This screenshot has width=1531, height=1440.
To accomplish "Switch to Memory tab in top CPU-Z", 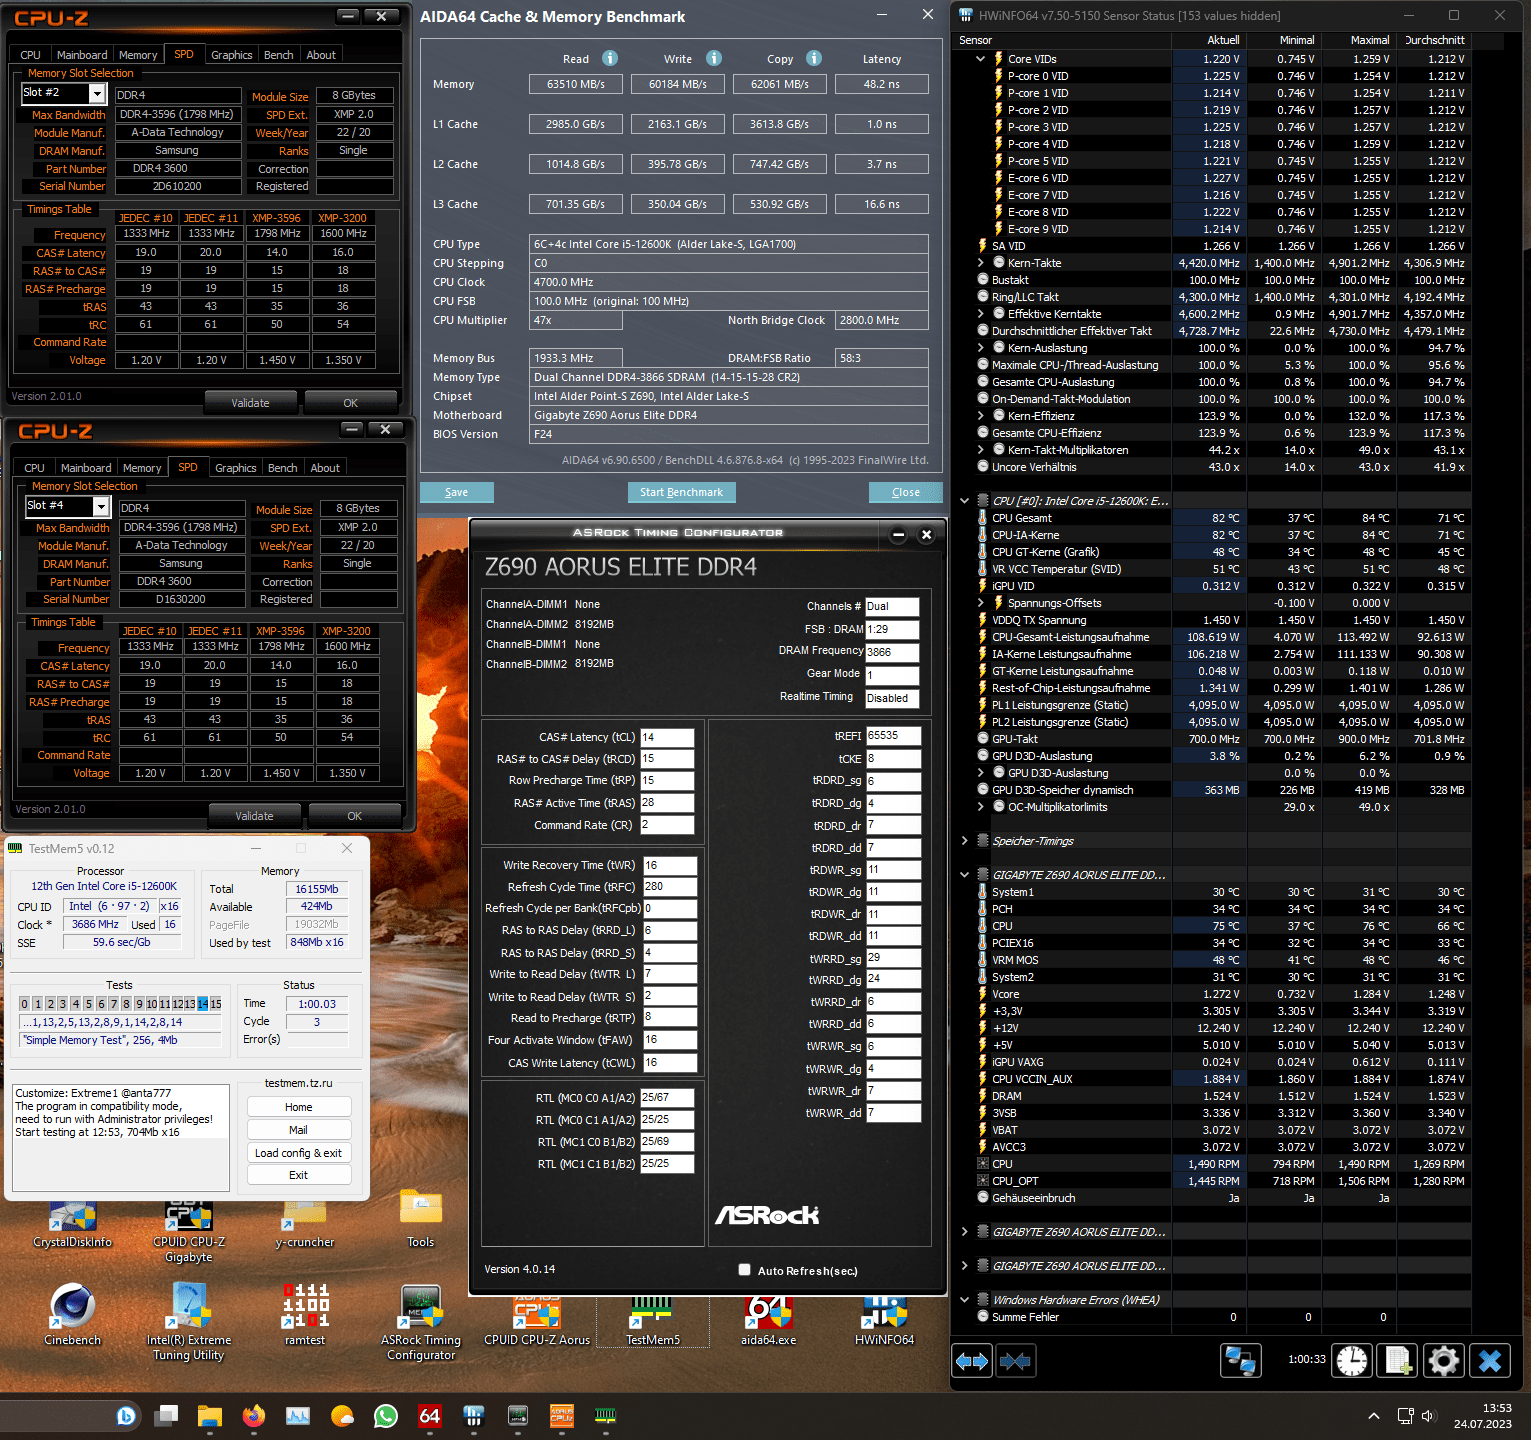I will [138, 55].
